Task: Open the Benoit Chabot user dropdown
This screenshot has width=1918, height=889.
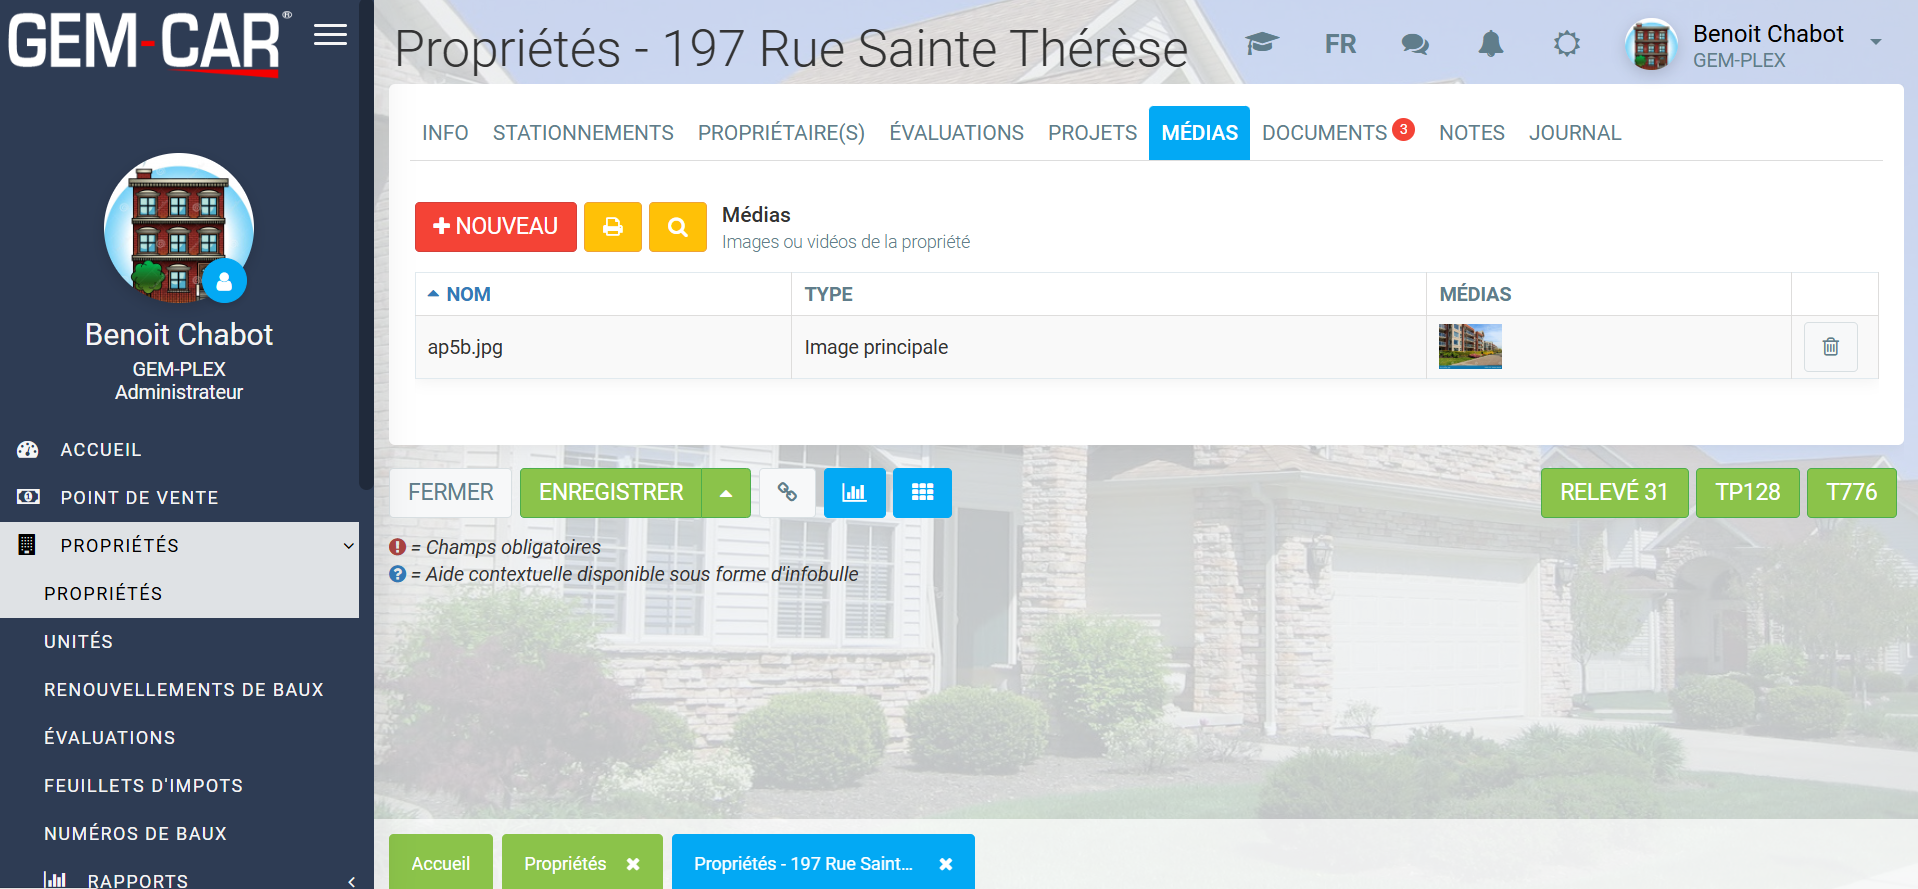Action: click(x=1875, y=42)
